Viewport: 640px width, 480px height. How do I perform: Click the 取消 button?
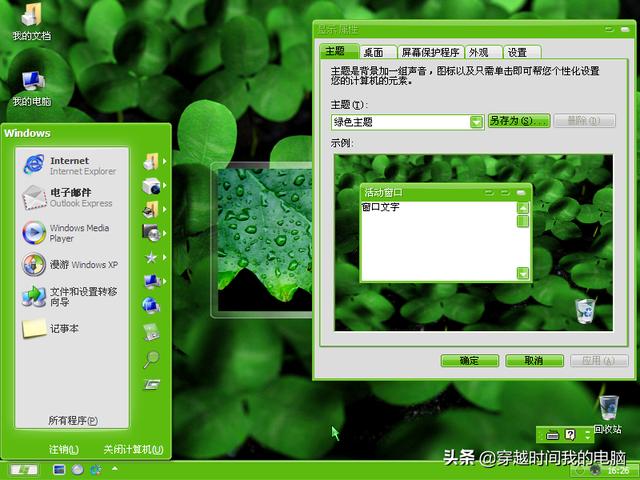(534, 360)
